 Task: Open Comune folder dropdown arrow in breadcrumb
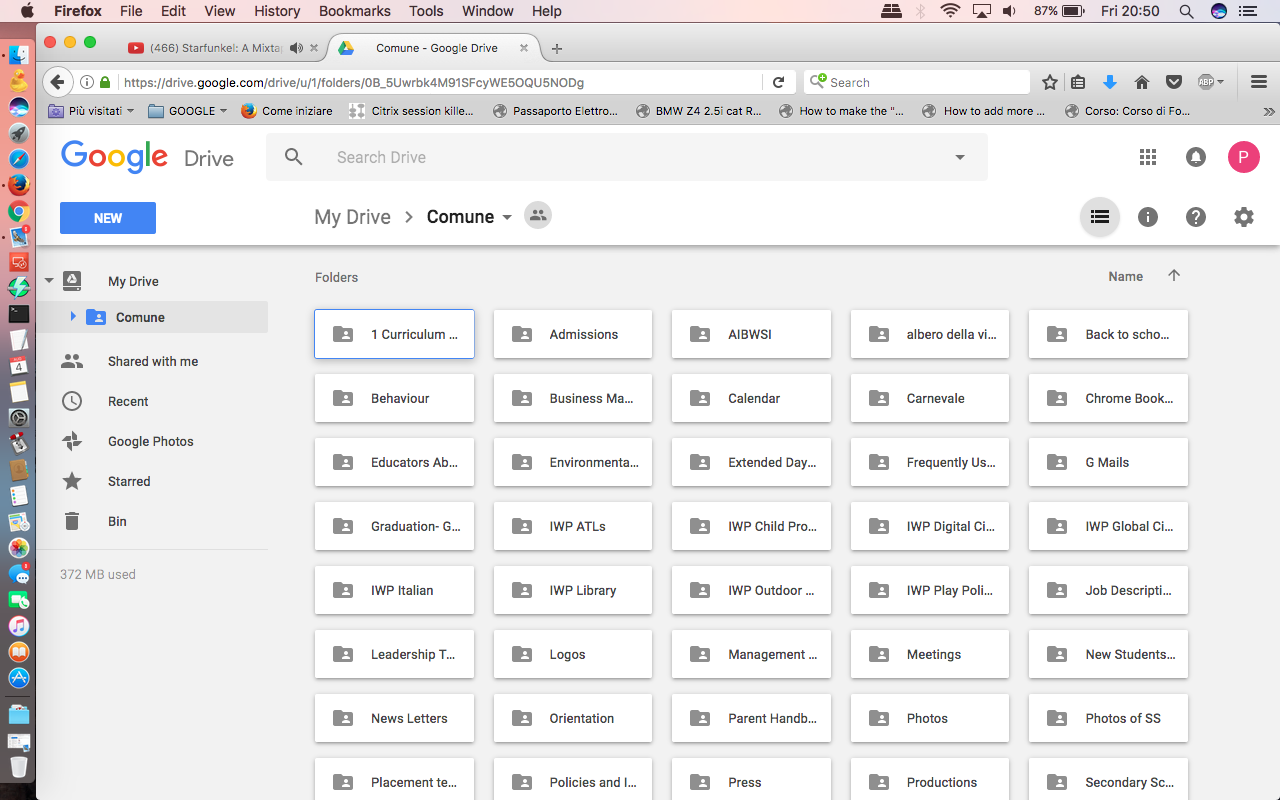(507, 217)
